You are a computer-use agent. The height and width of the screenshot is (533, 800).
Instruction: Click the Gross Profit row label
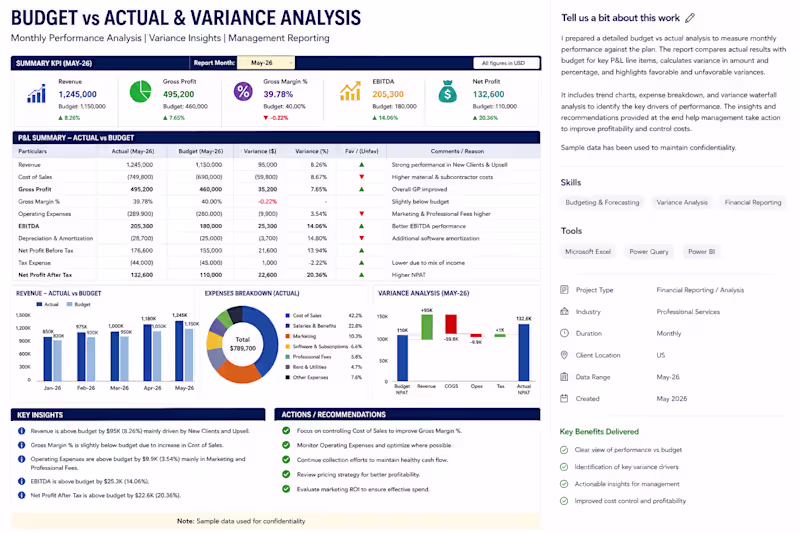[x=35, y=189]
